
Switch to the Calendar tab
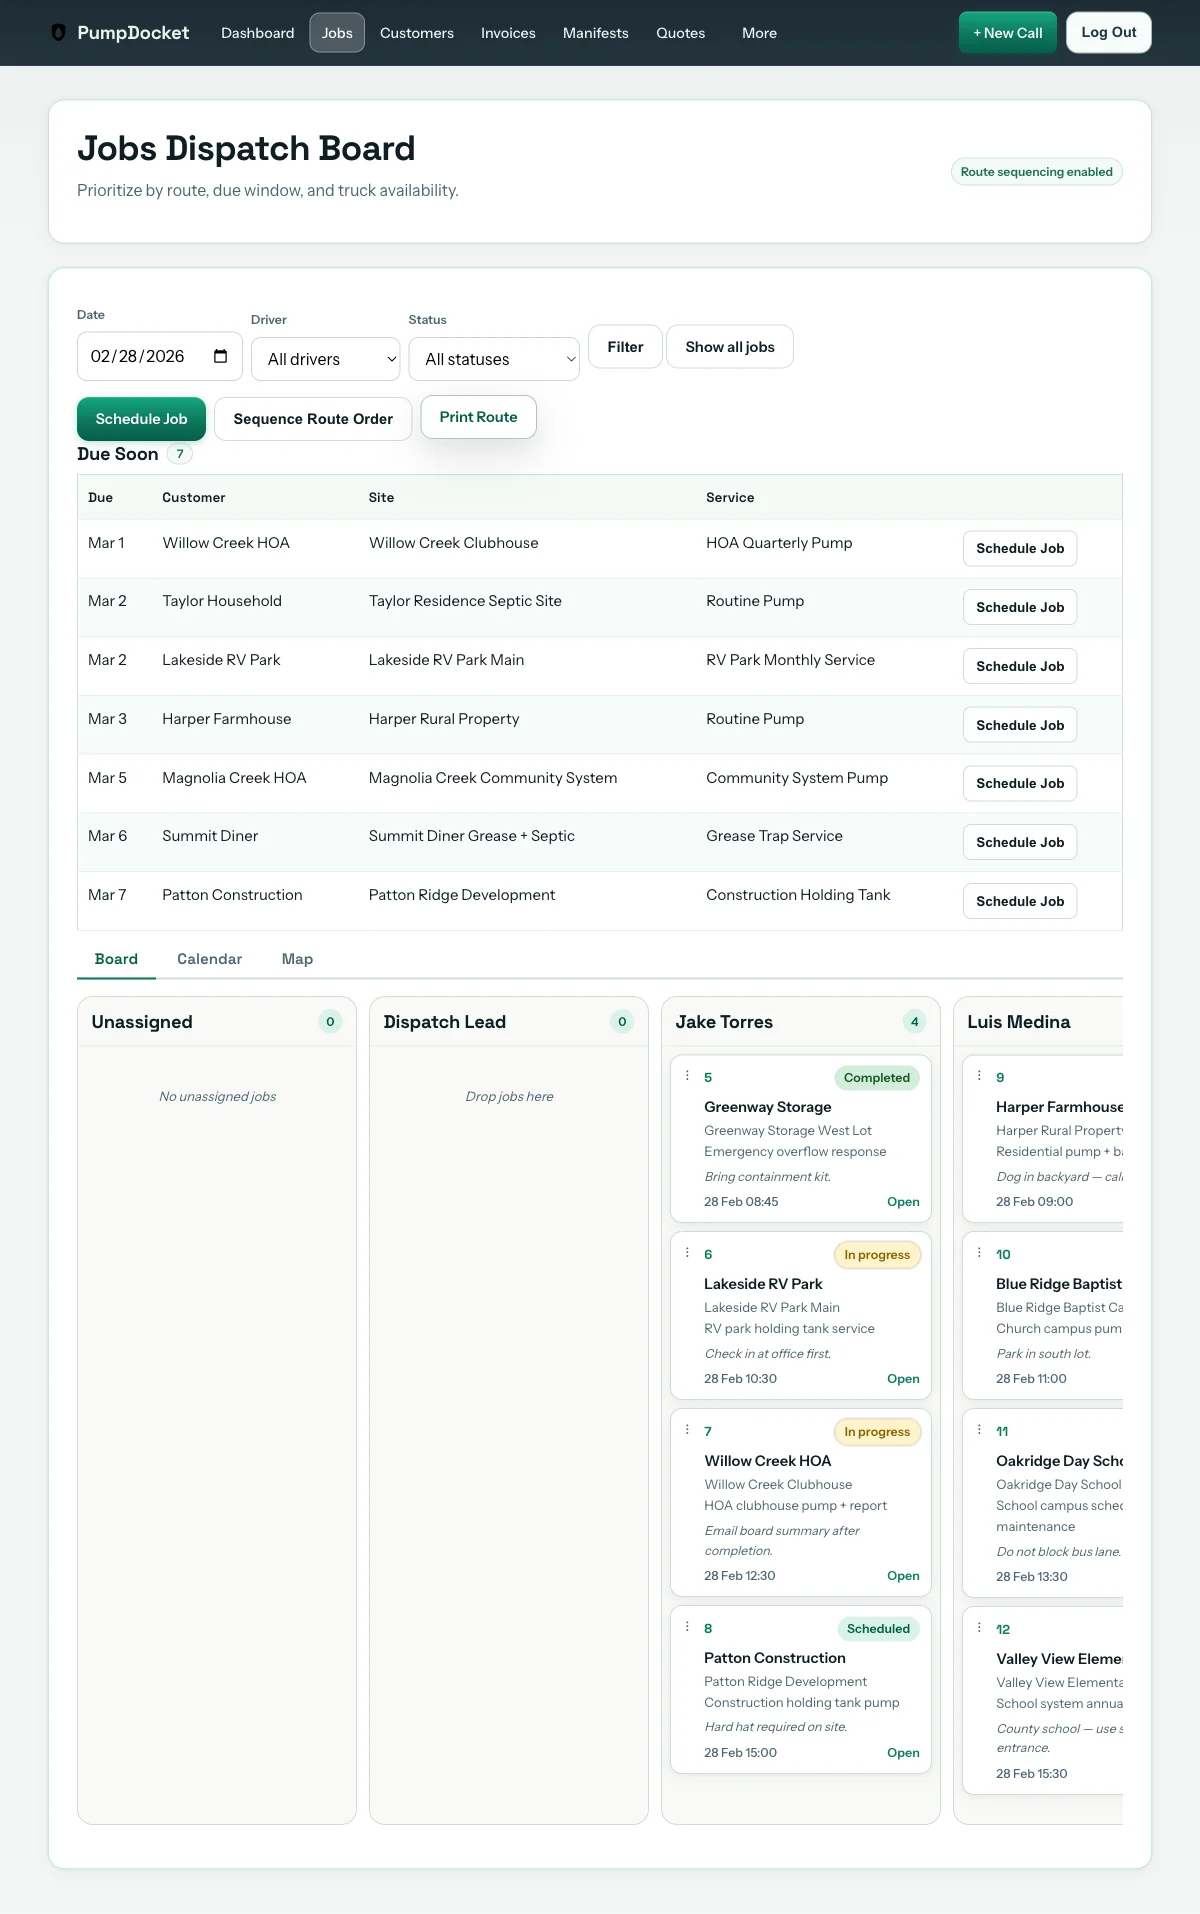[x=209, y=959]
